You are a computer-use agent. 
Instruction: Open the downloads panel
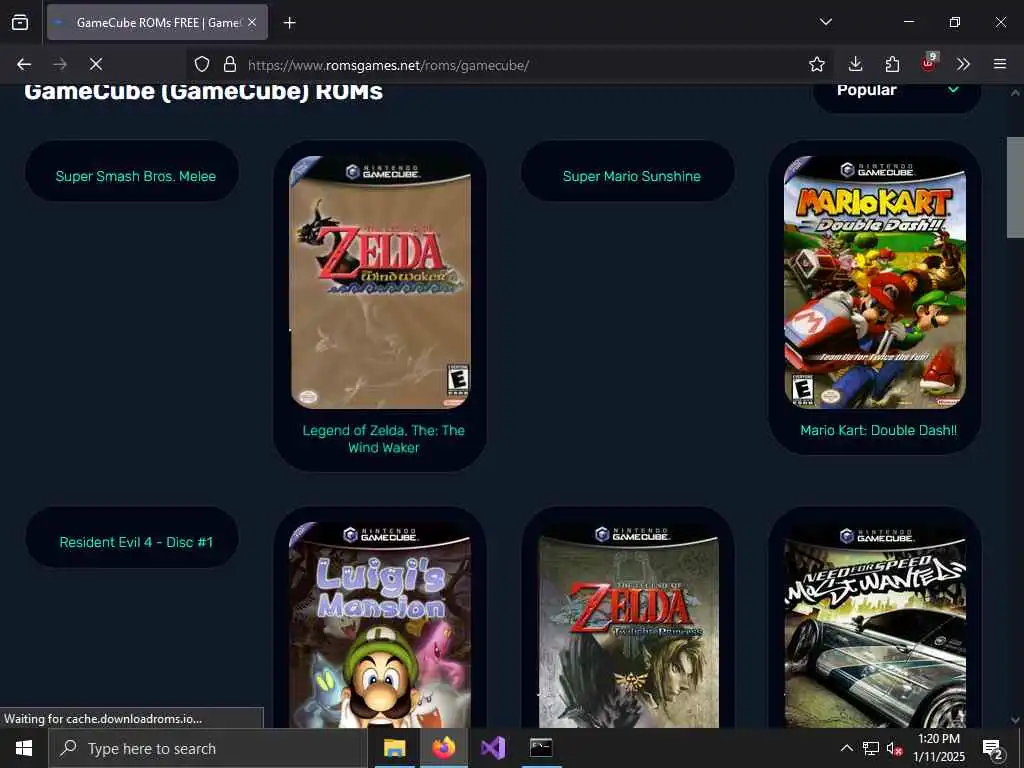856,64
